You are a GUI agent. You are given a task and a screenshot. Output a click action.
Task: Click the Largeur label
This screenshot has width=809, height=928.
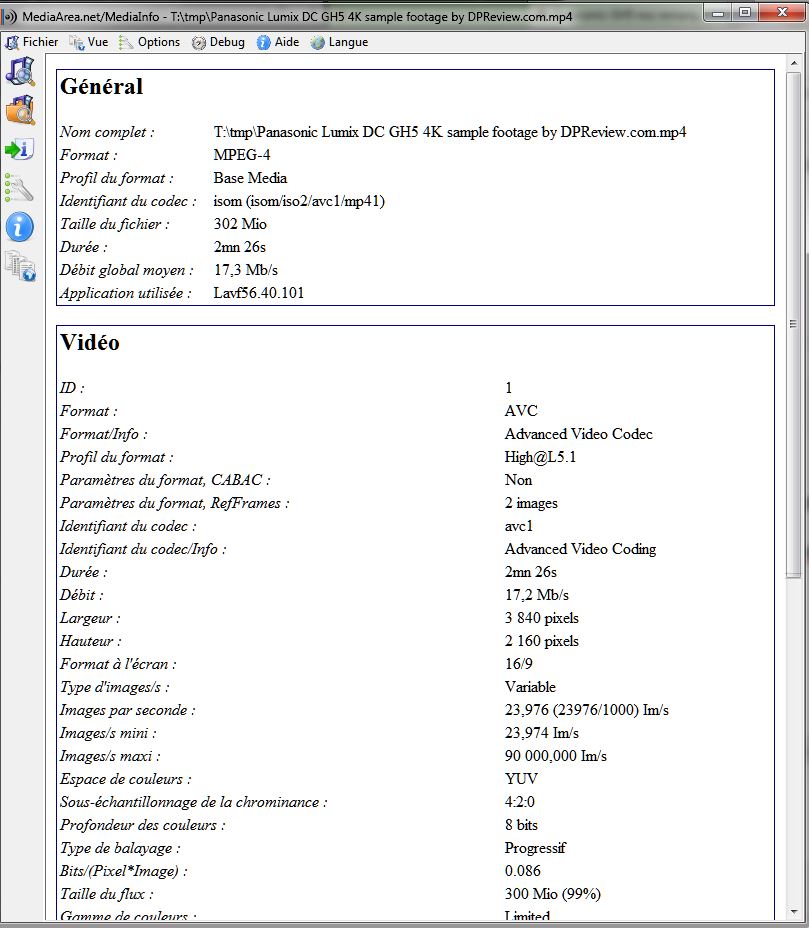89,618
